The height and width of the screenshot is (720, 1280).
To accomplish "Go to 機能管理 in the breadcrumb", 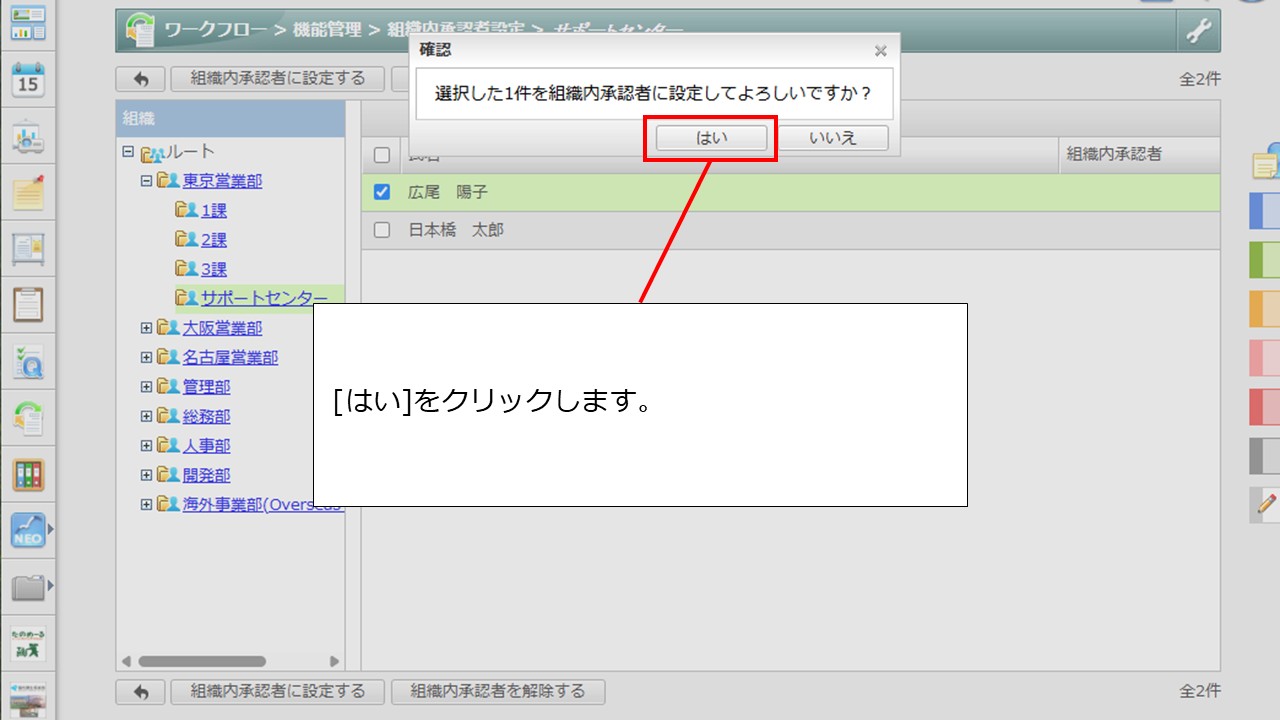I will coord(327,30).
